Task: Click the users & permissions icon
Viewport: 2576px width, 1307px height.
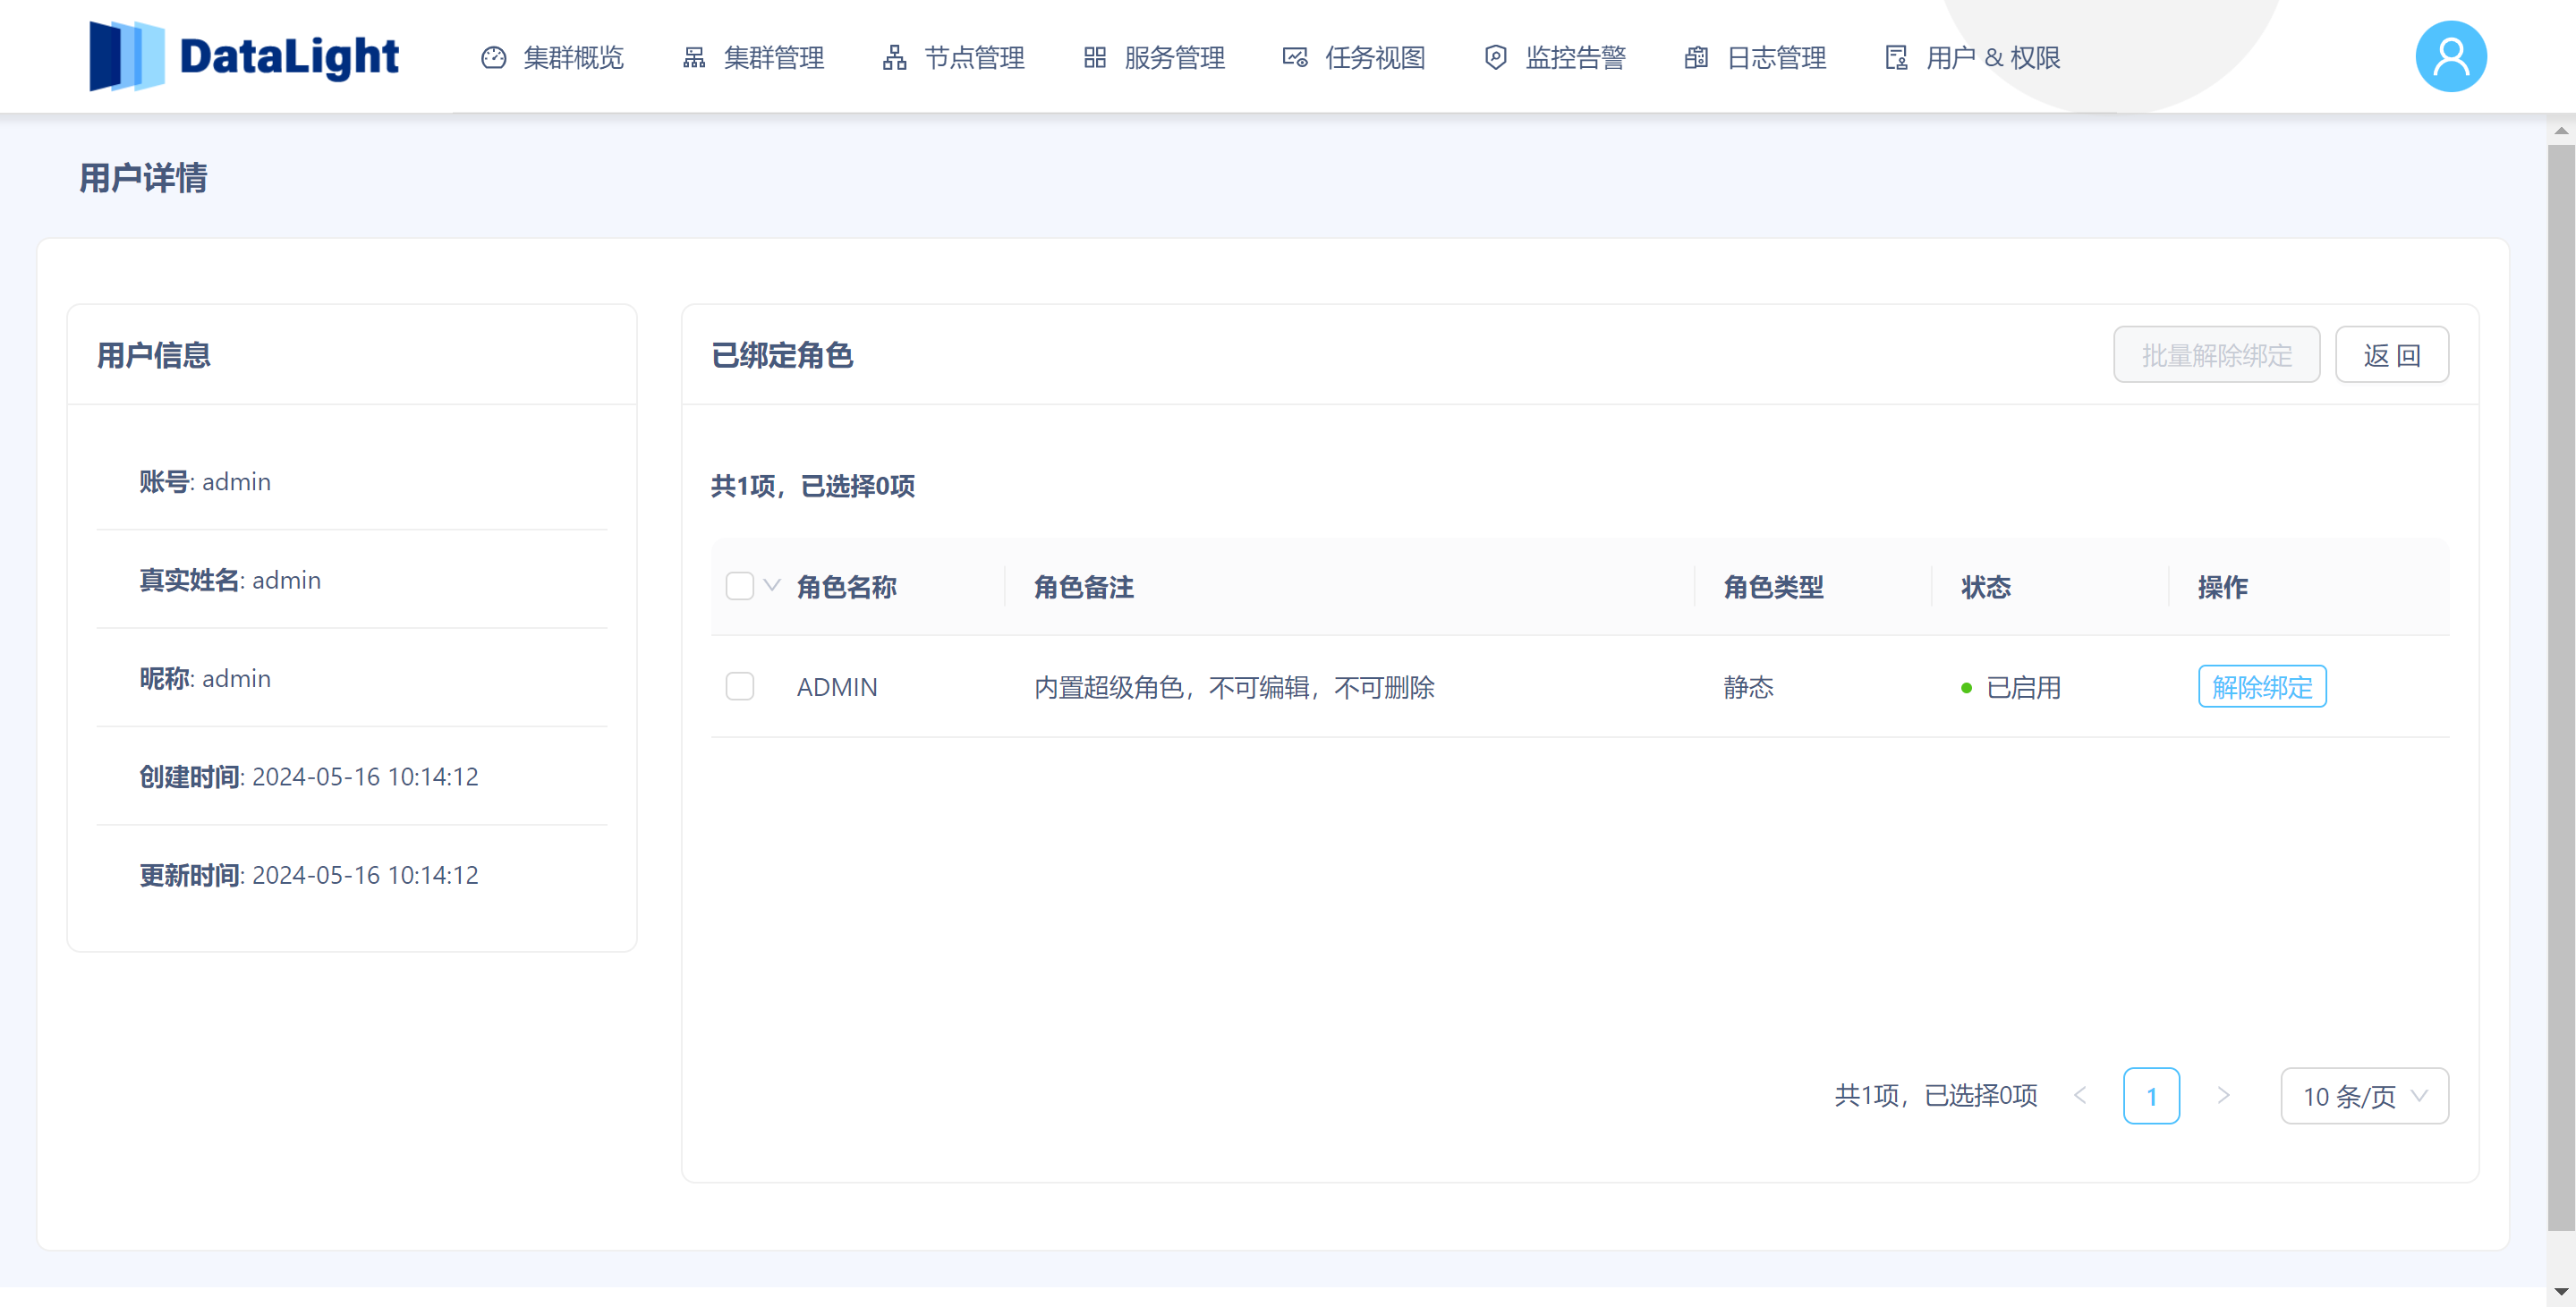Action: coord(1896,58)
